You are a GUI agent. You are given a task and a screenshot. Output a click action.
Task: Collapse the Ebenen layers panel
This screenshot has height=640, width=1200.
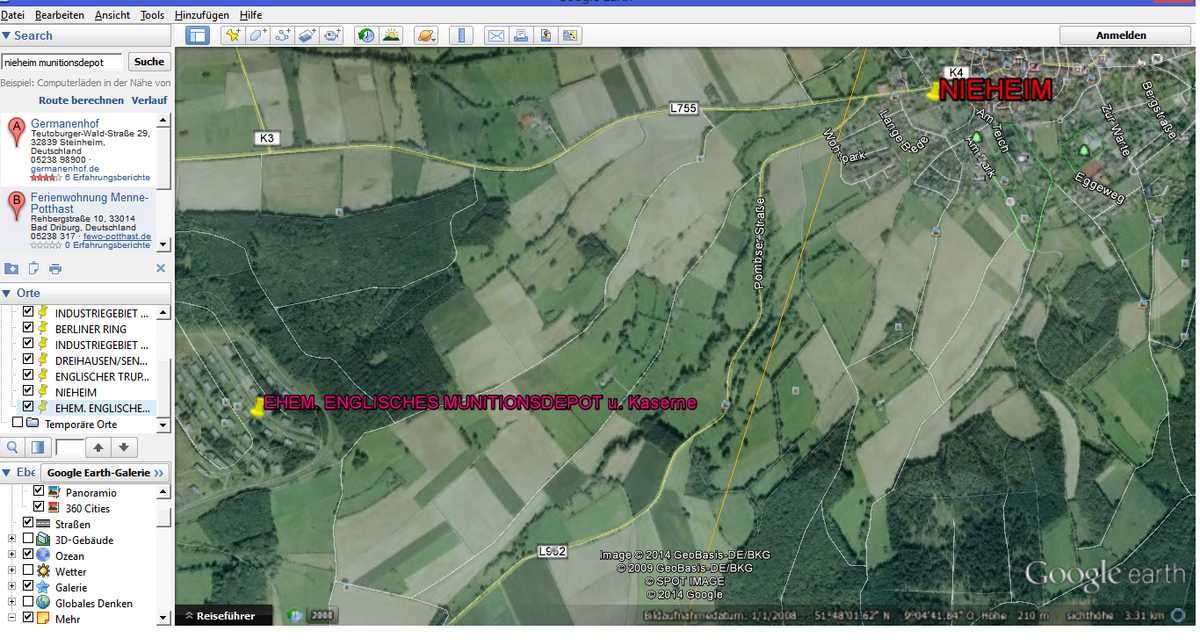tap(6, 472)
